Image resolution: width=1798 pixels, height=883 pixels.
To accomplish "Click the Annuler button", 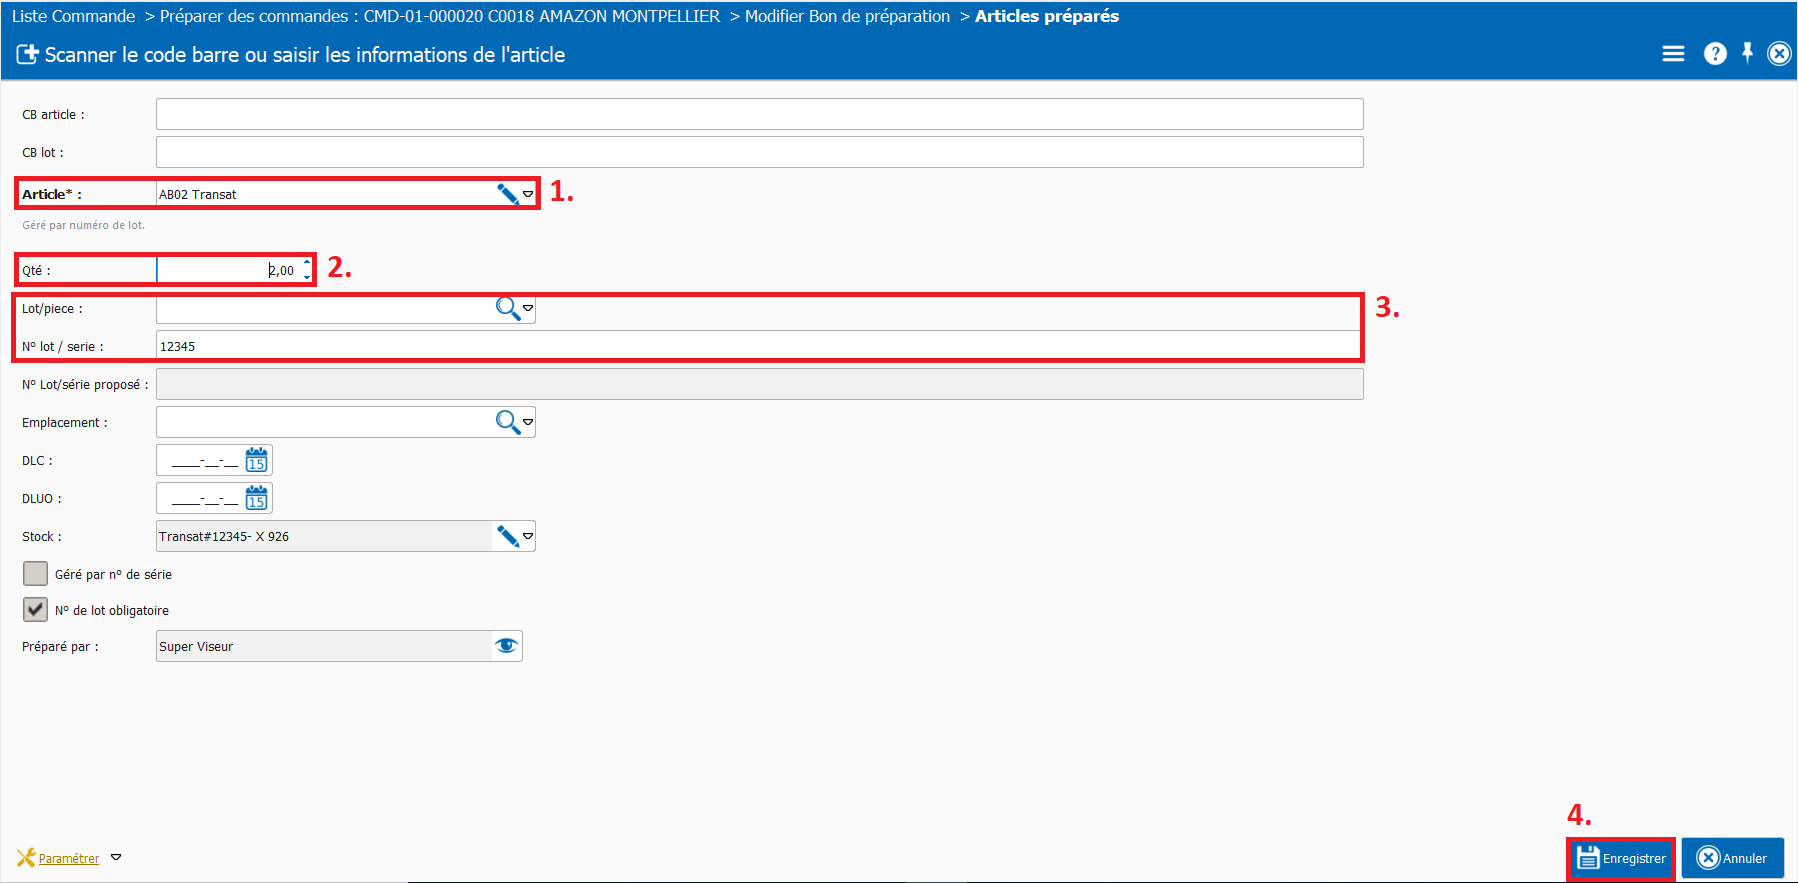I will [x=1733, y=858].
